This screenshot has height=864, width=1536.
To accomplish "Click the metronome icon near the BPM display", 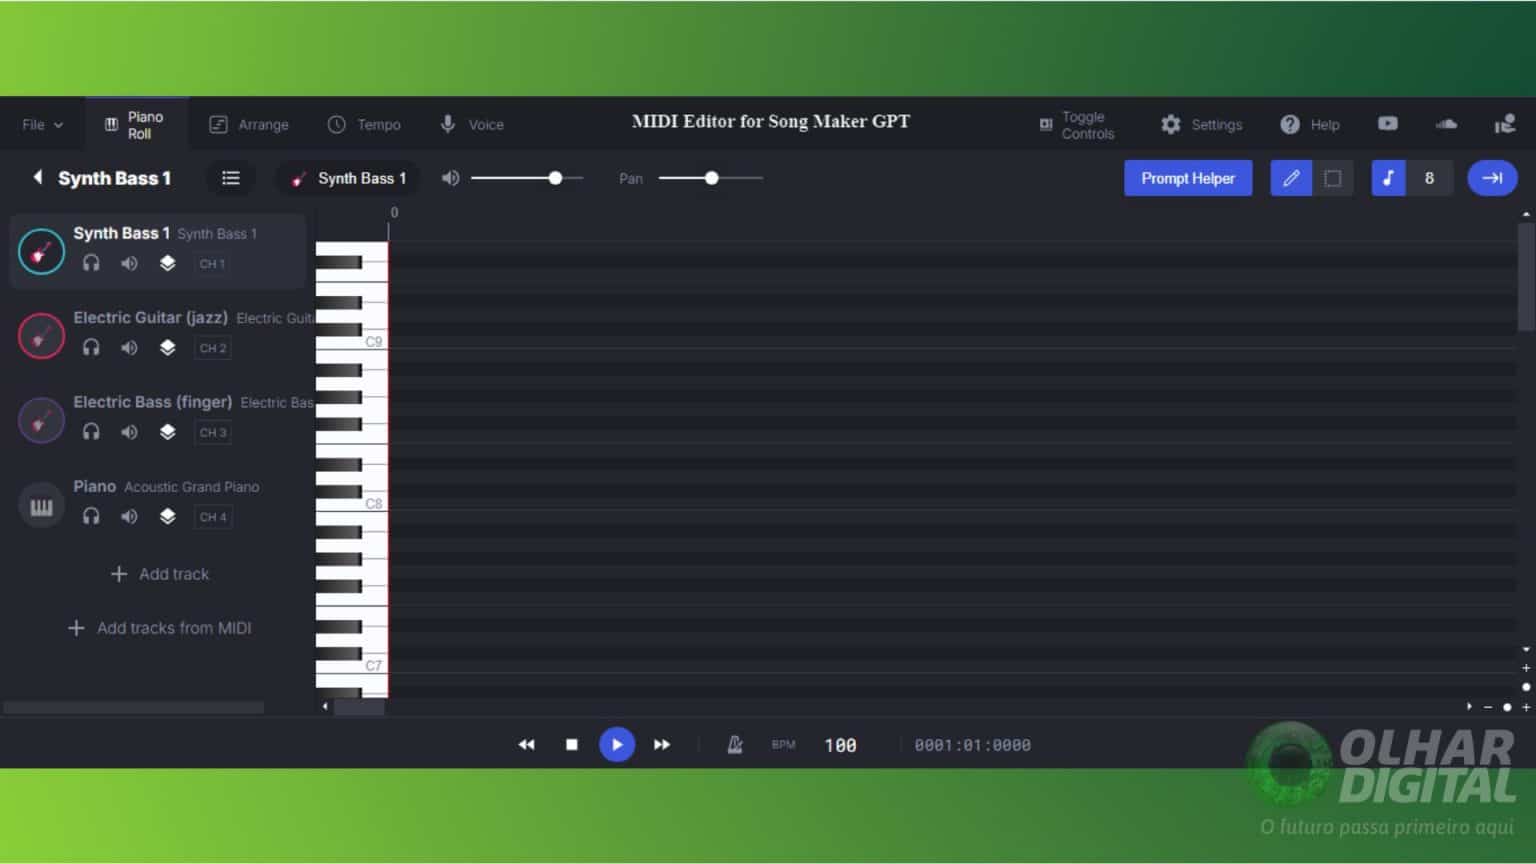I will click(x=735, y=744).
